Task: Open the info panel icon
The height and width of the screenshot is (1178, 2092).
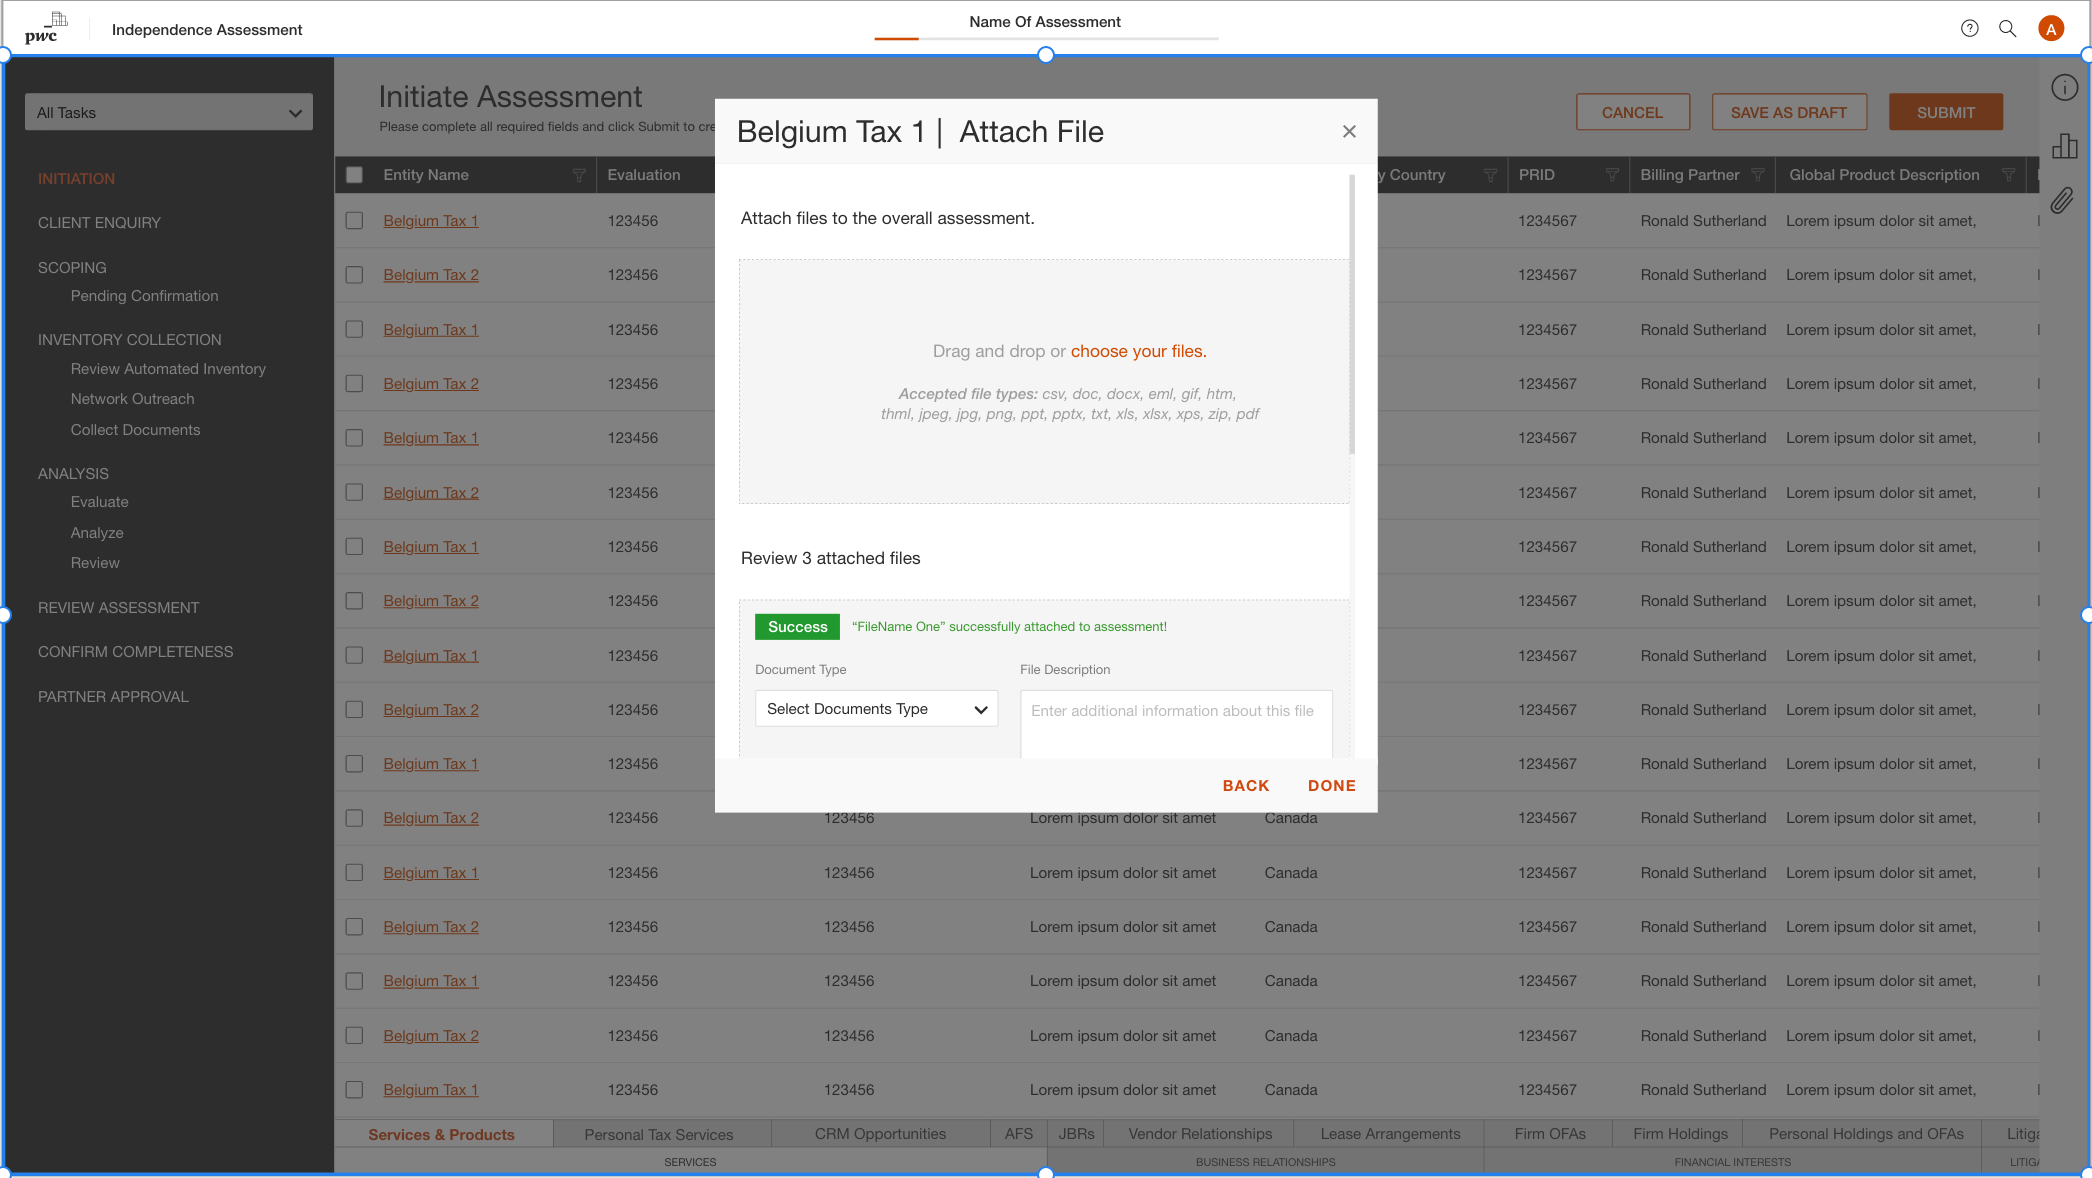Action: [2064, 88]
